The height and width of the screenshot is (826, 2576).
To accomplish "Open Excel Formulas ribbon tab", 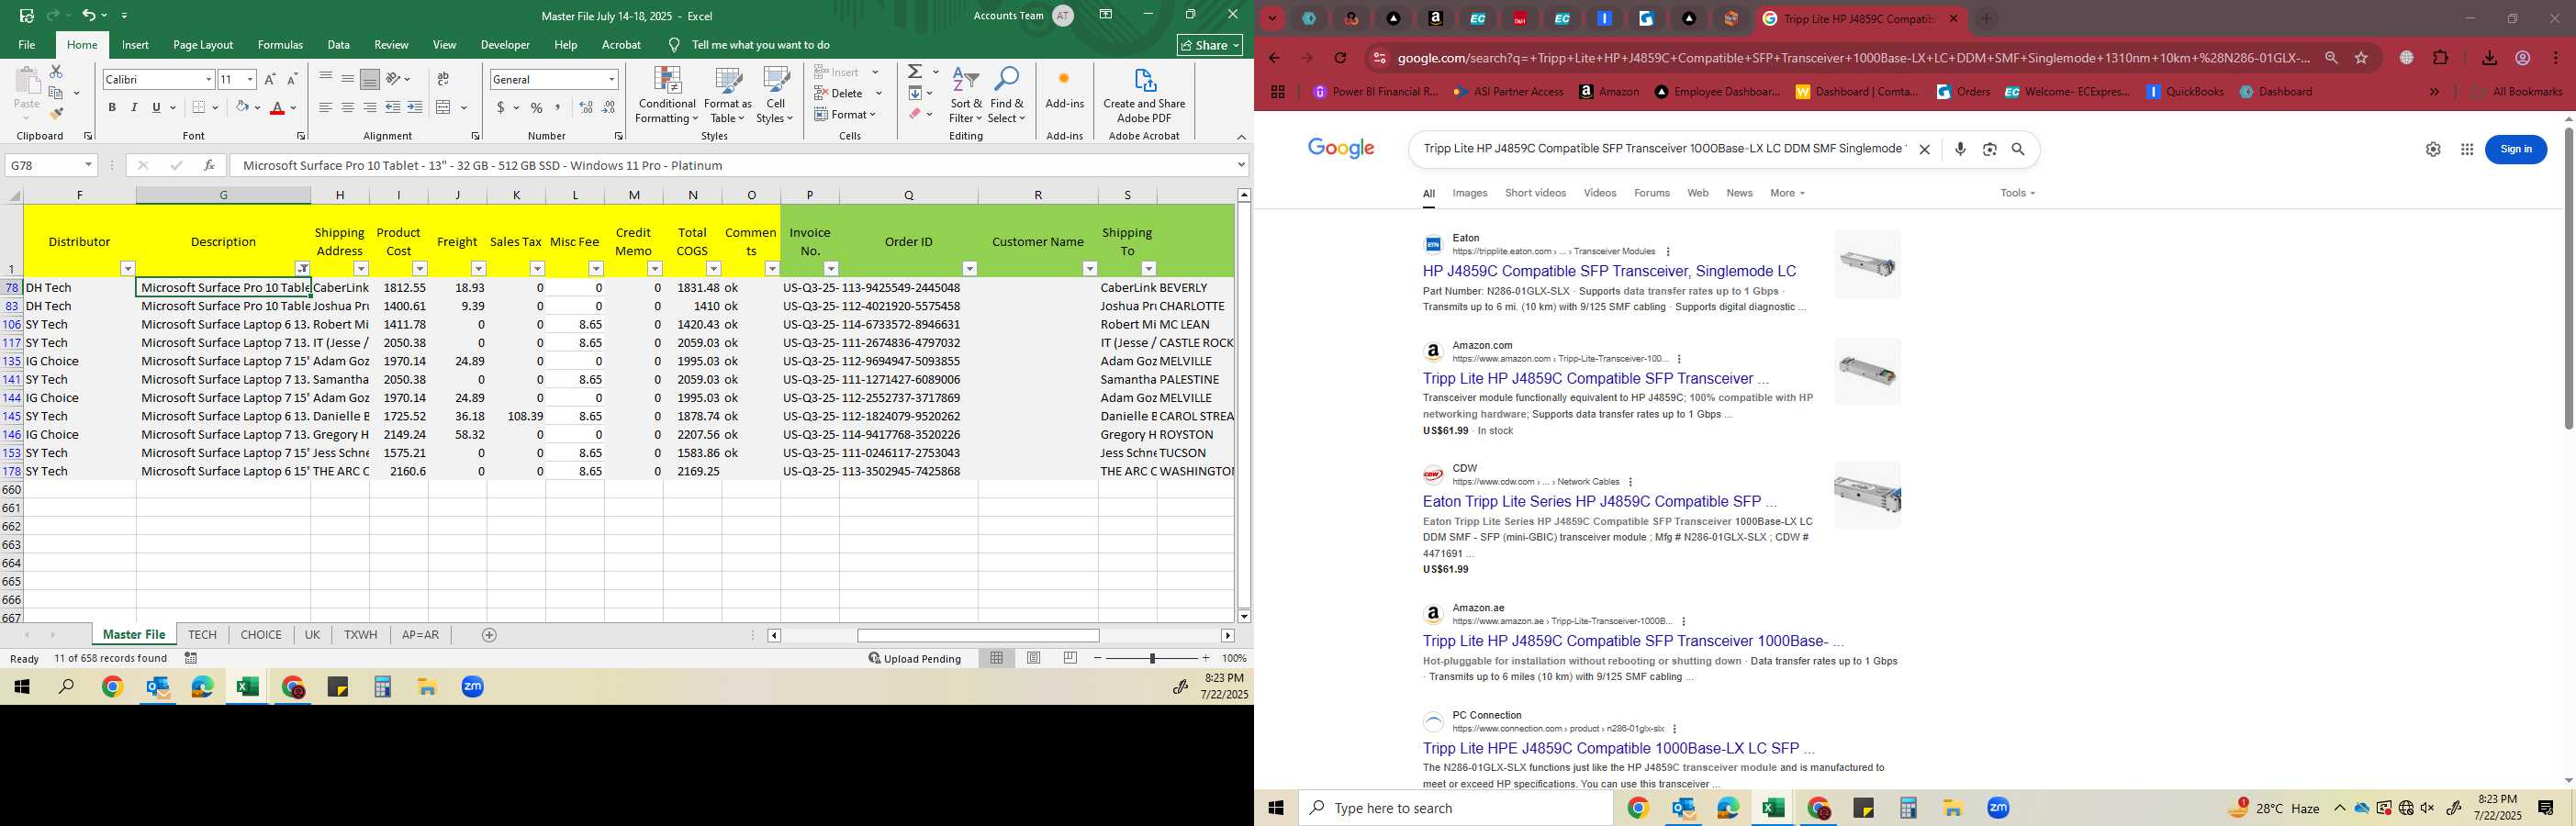I will coord(280,45).
